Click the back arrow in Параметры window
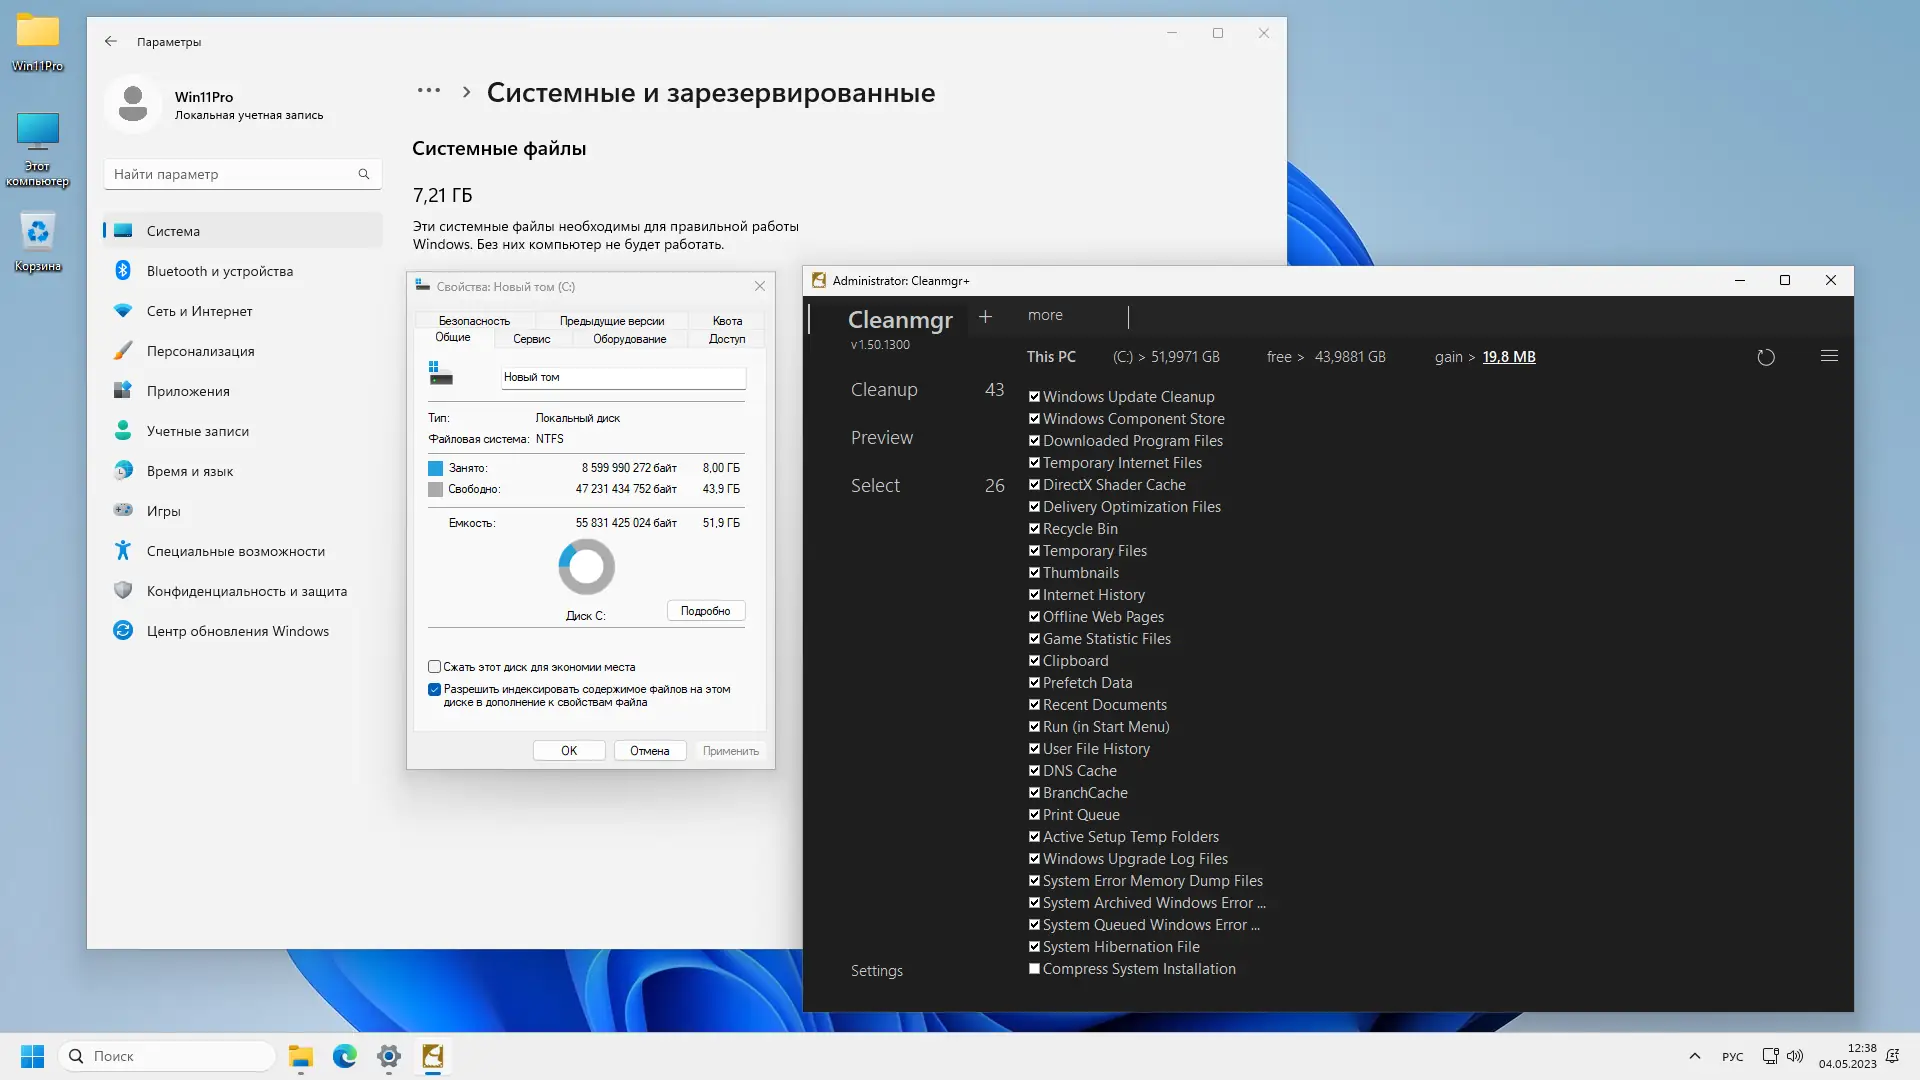This screenshot has height=1080, width=1920. [111, 42]
